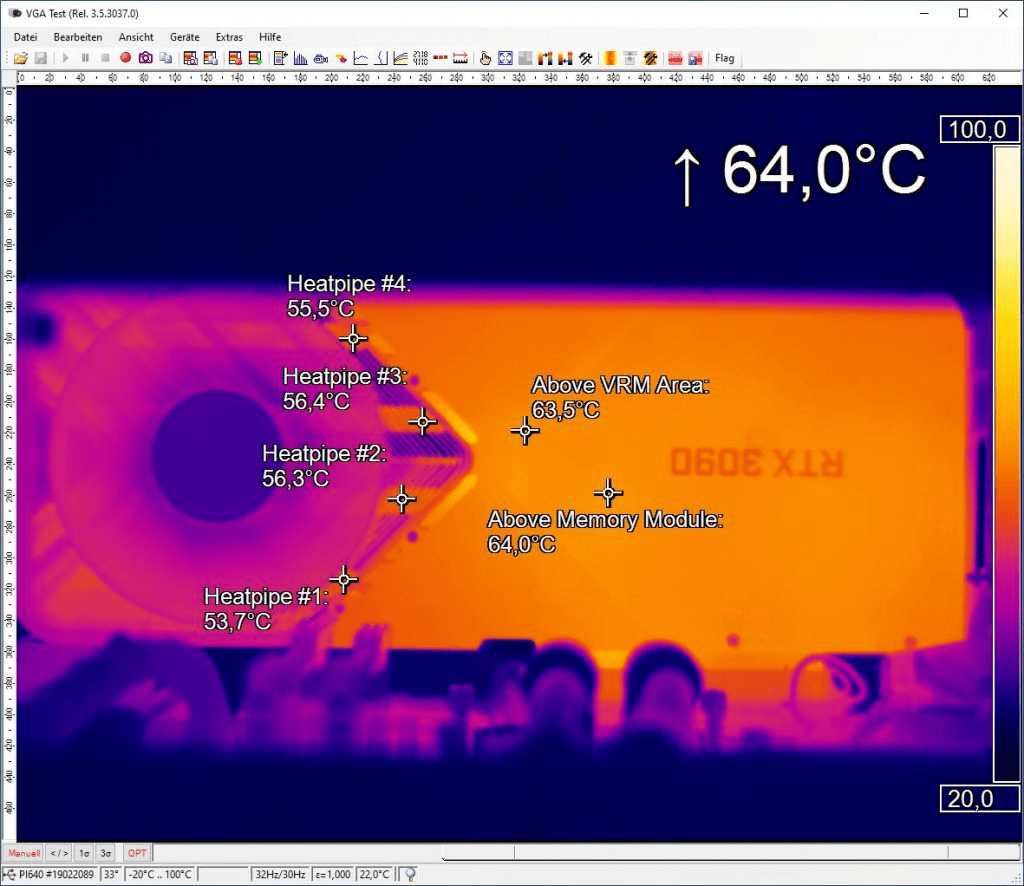Toggle full-screen expand arrows icon
Viewport: 1024px width, 886px height.
505,58
